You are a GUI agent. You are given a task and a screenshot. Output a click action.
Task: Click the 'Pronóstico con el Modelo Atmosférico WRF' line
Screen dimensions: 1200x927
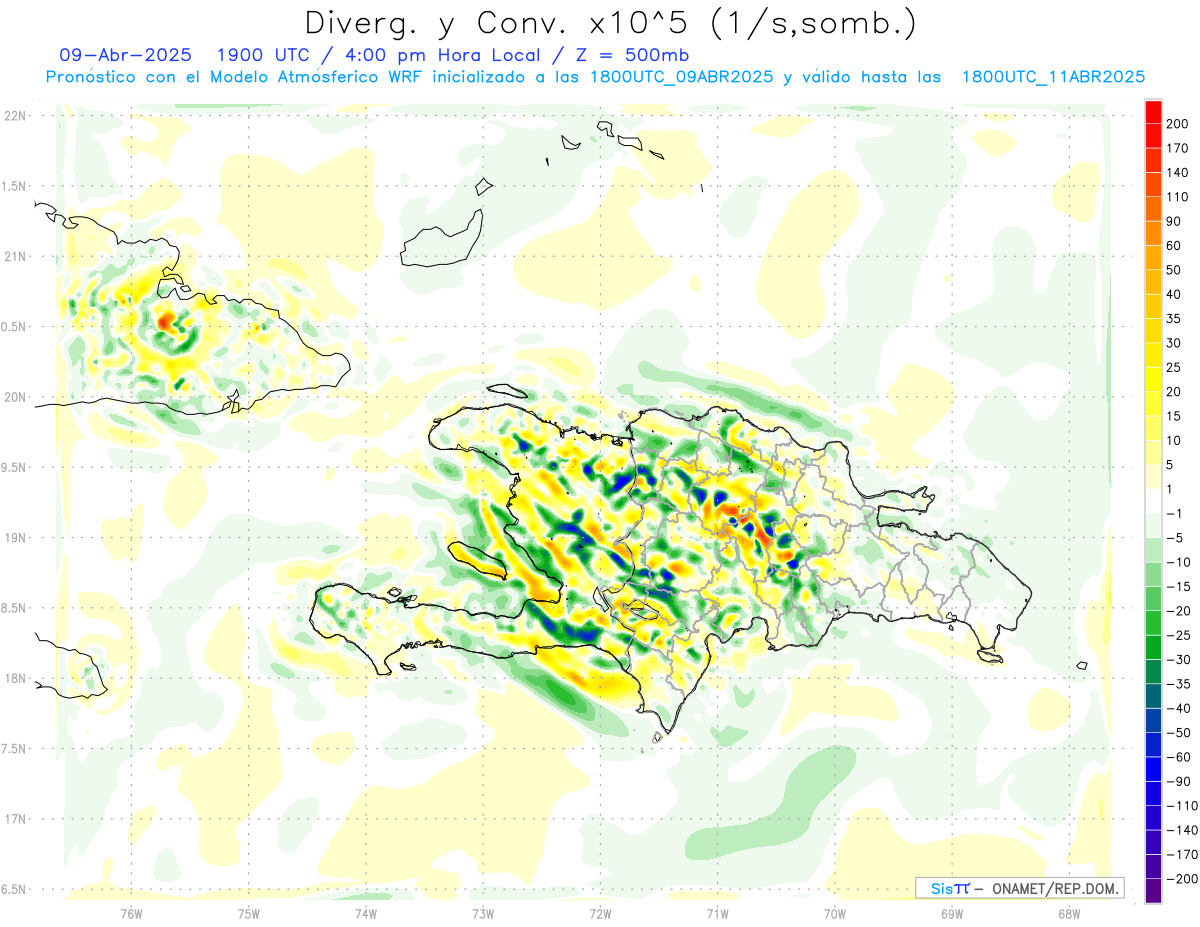[236, 77]
